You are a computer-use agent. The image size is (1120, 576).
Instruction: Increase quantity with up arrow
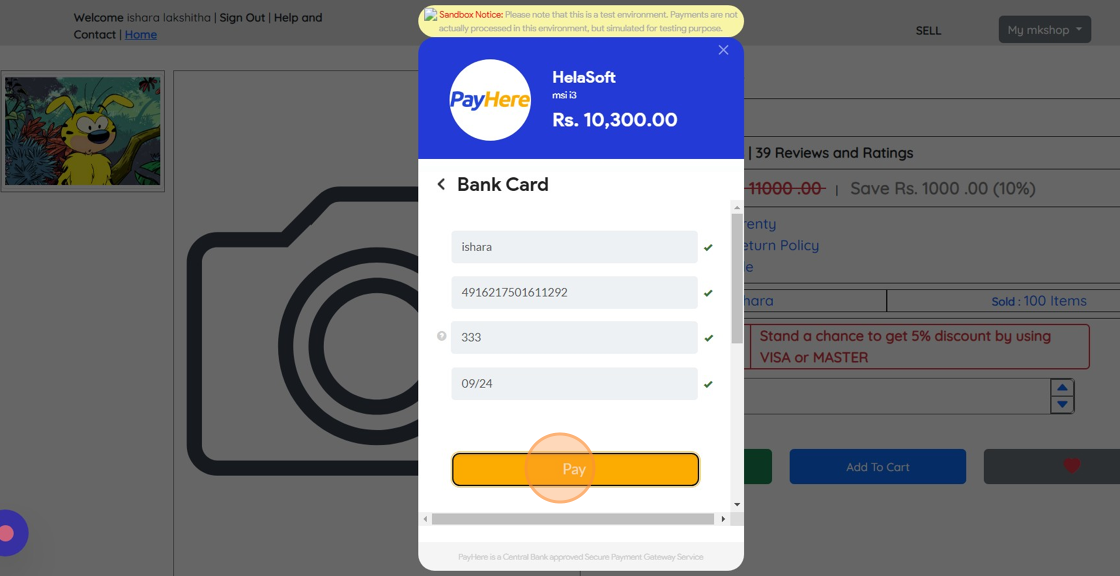1062,387
